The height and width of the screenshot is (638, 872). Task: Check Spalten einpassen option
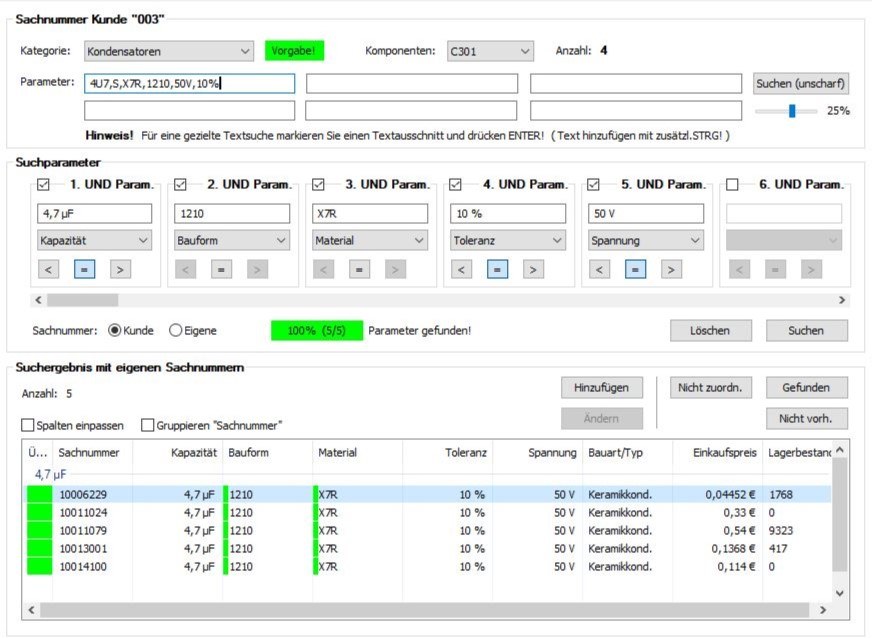point(28,426)
